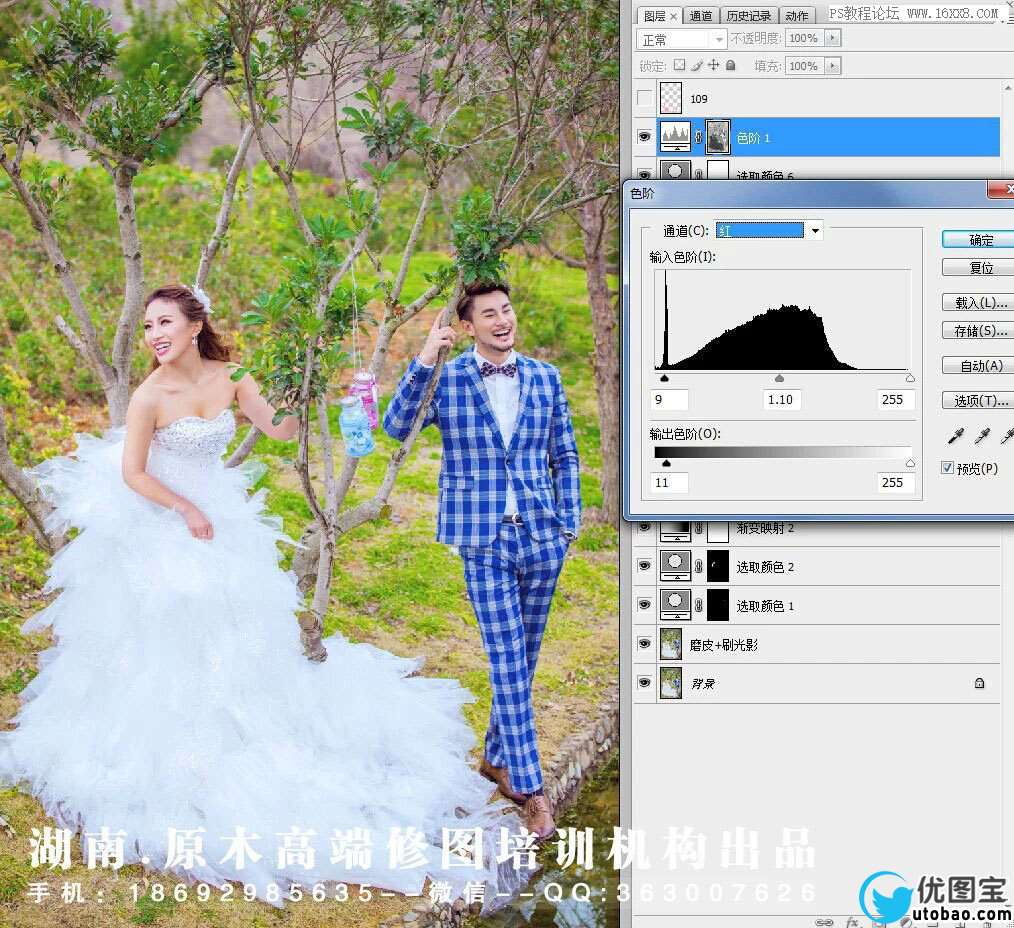Click the 复位 button

pos(980,267)
